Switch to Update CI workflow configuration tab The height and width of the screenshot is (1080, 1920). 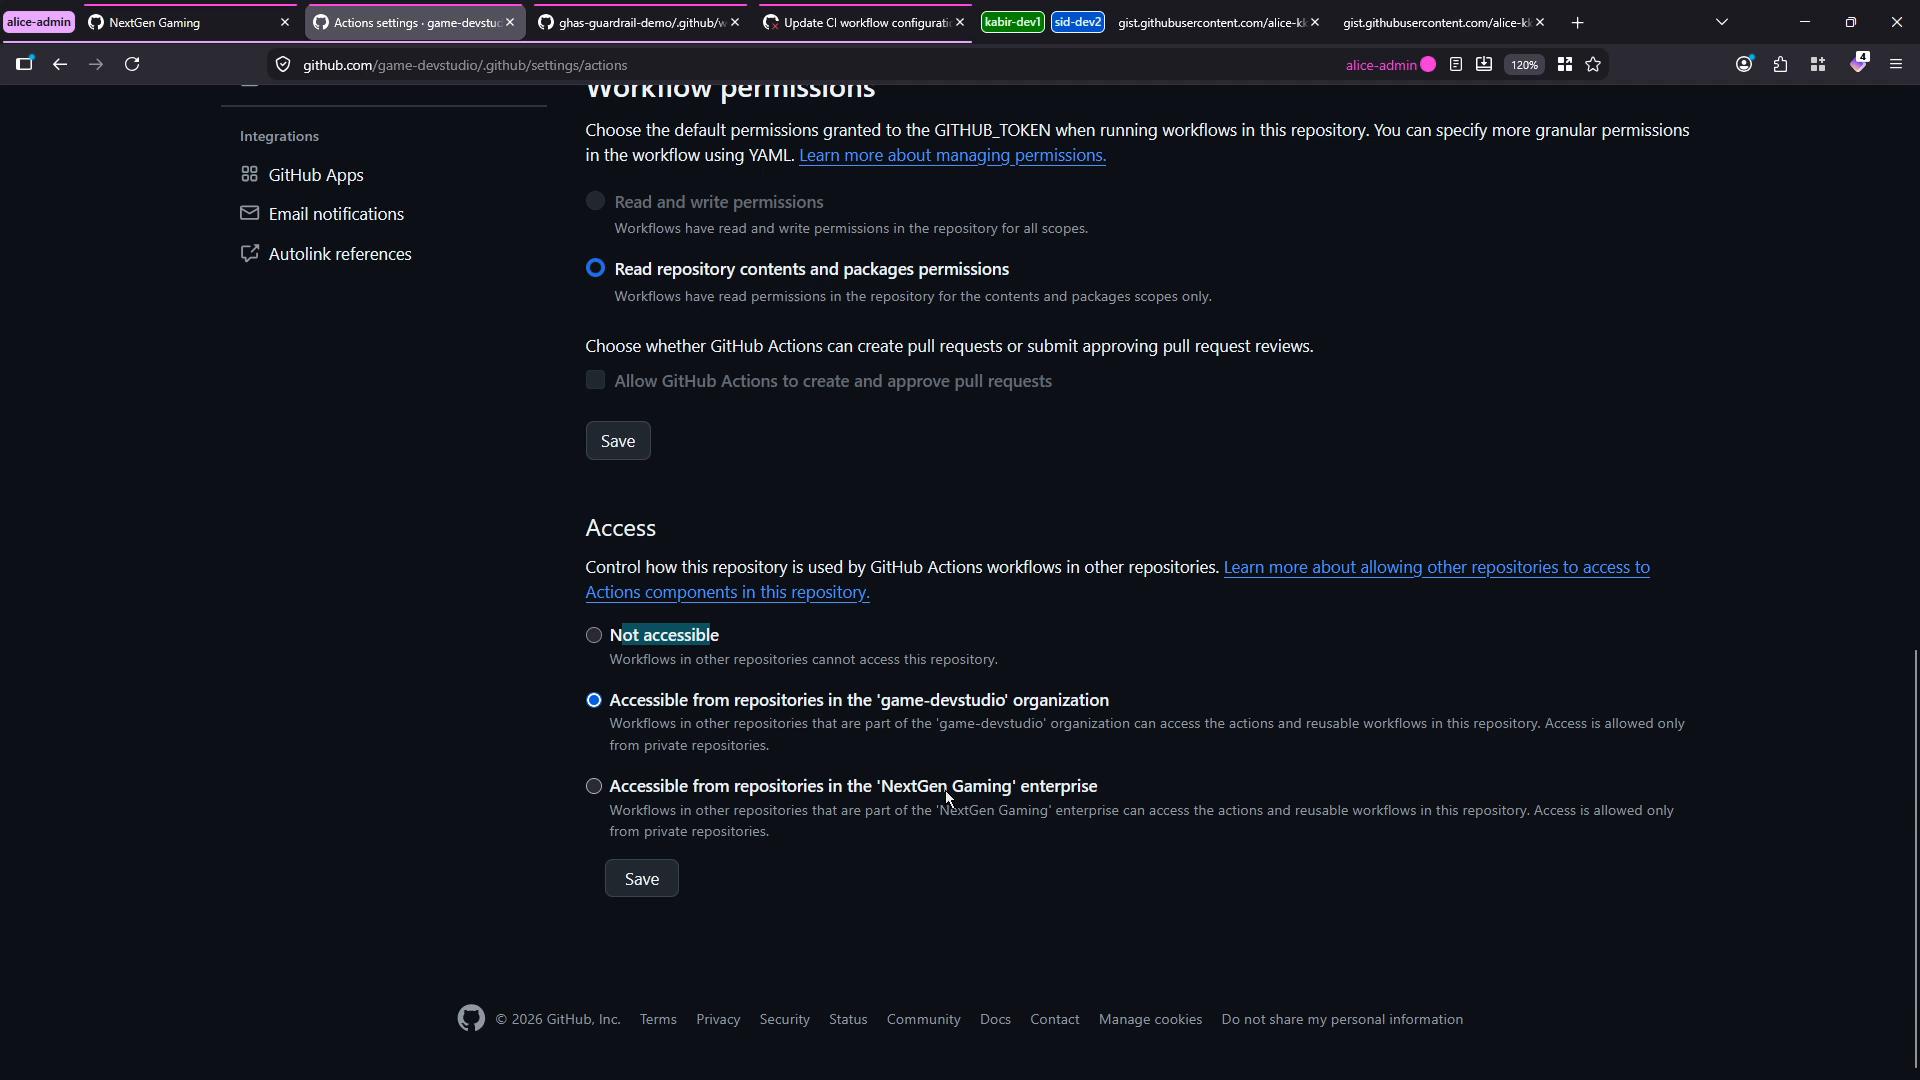point(865,22)
